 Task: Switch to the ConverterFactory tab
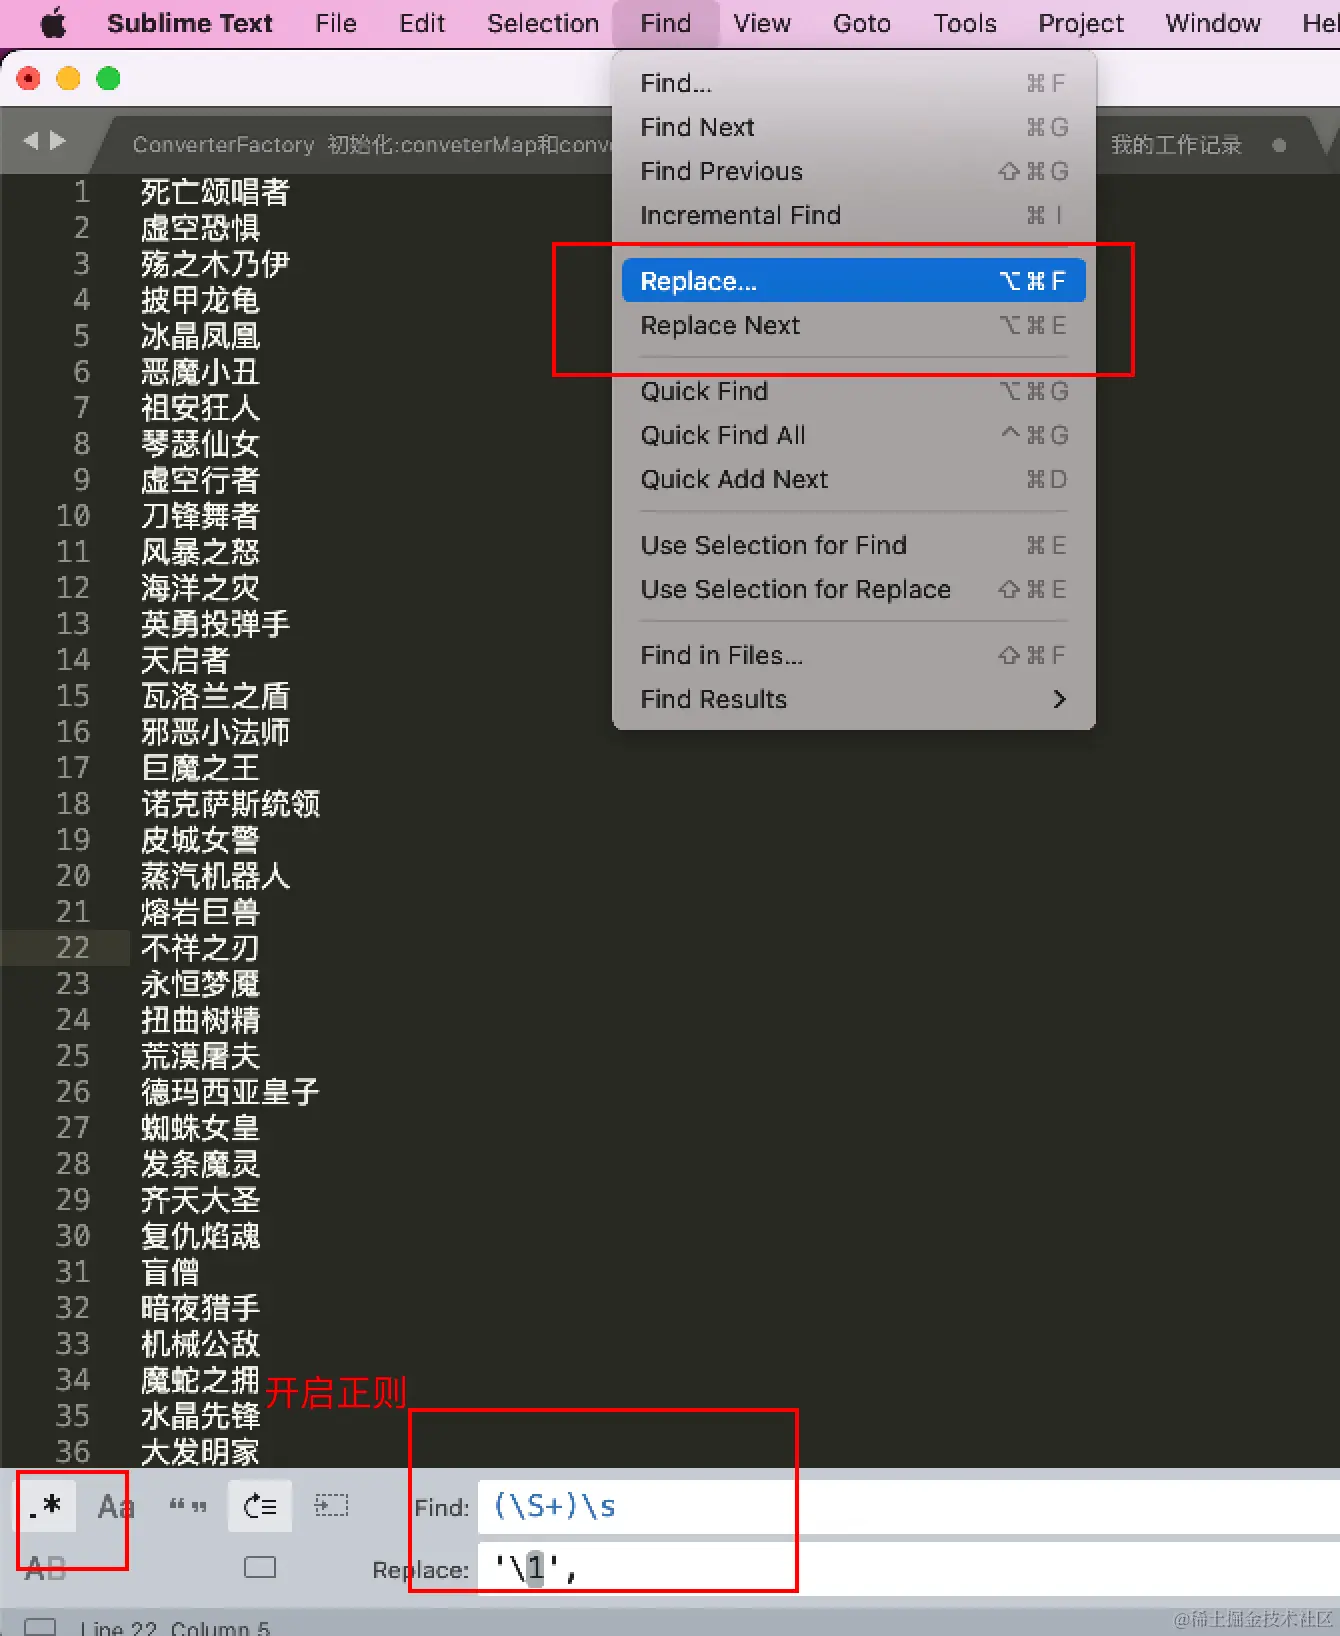[370, 145]
